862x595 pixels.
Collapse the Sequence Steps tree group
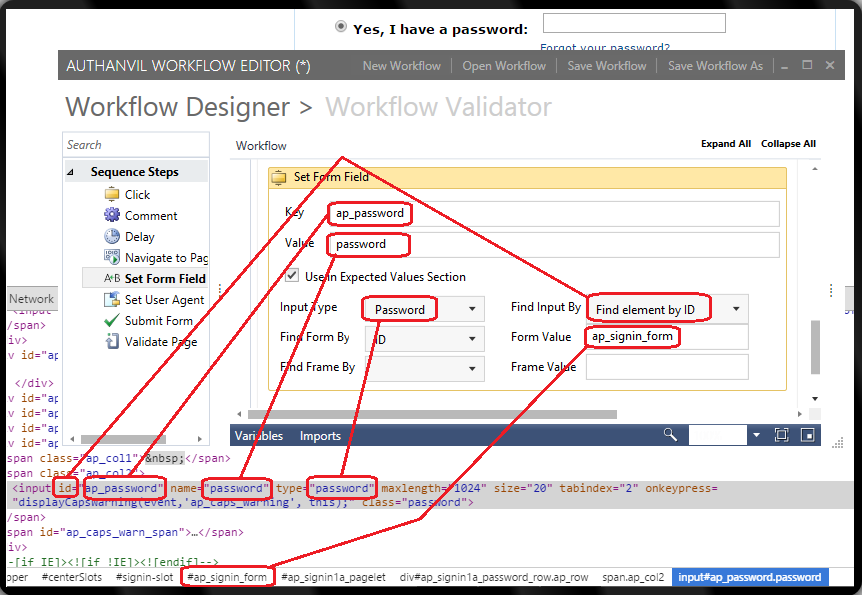pos(70,172)
